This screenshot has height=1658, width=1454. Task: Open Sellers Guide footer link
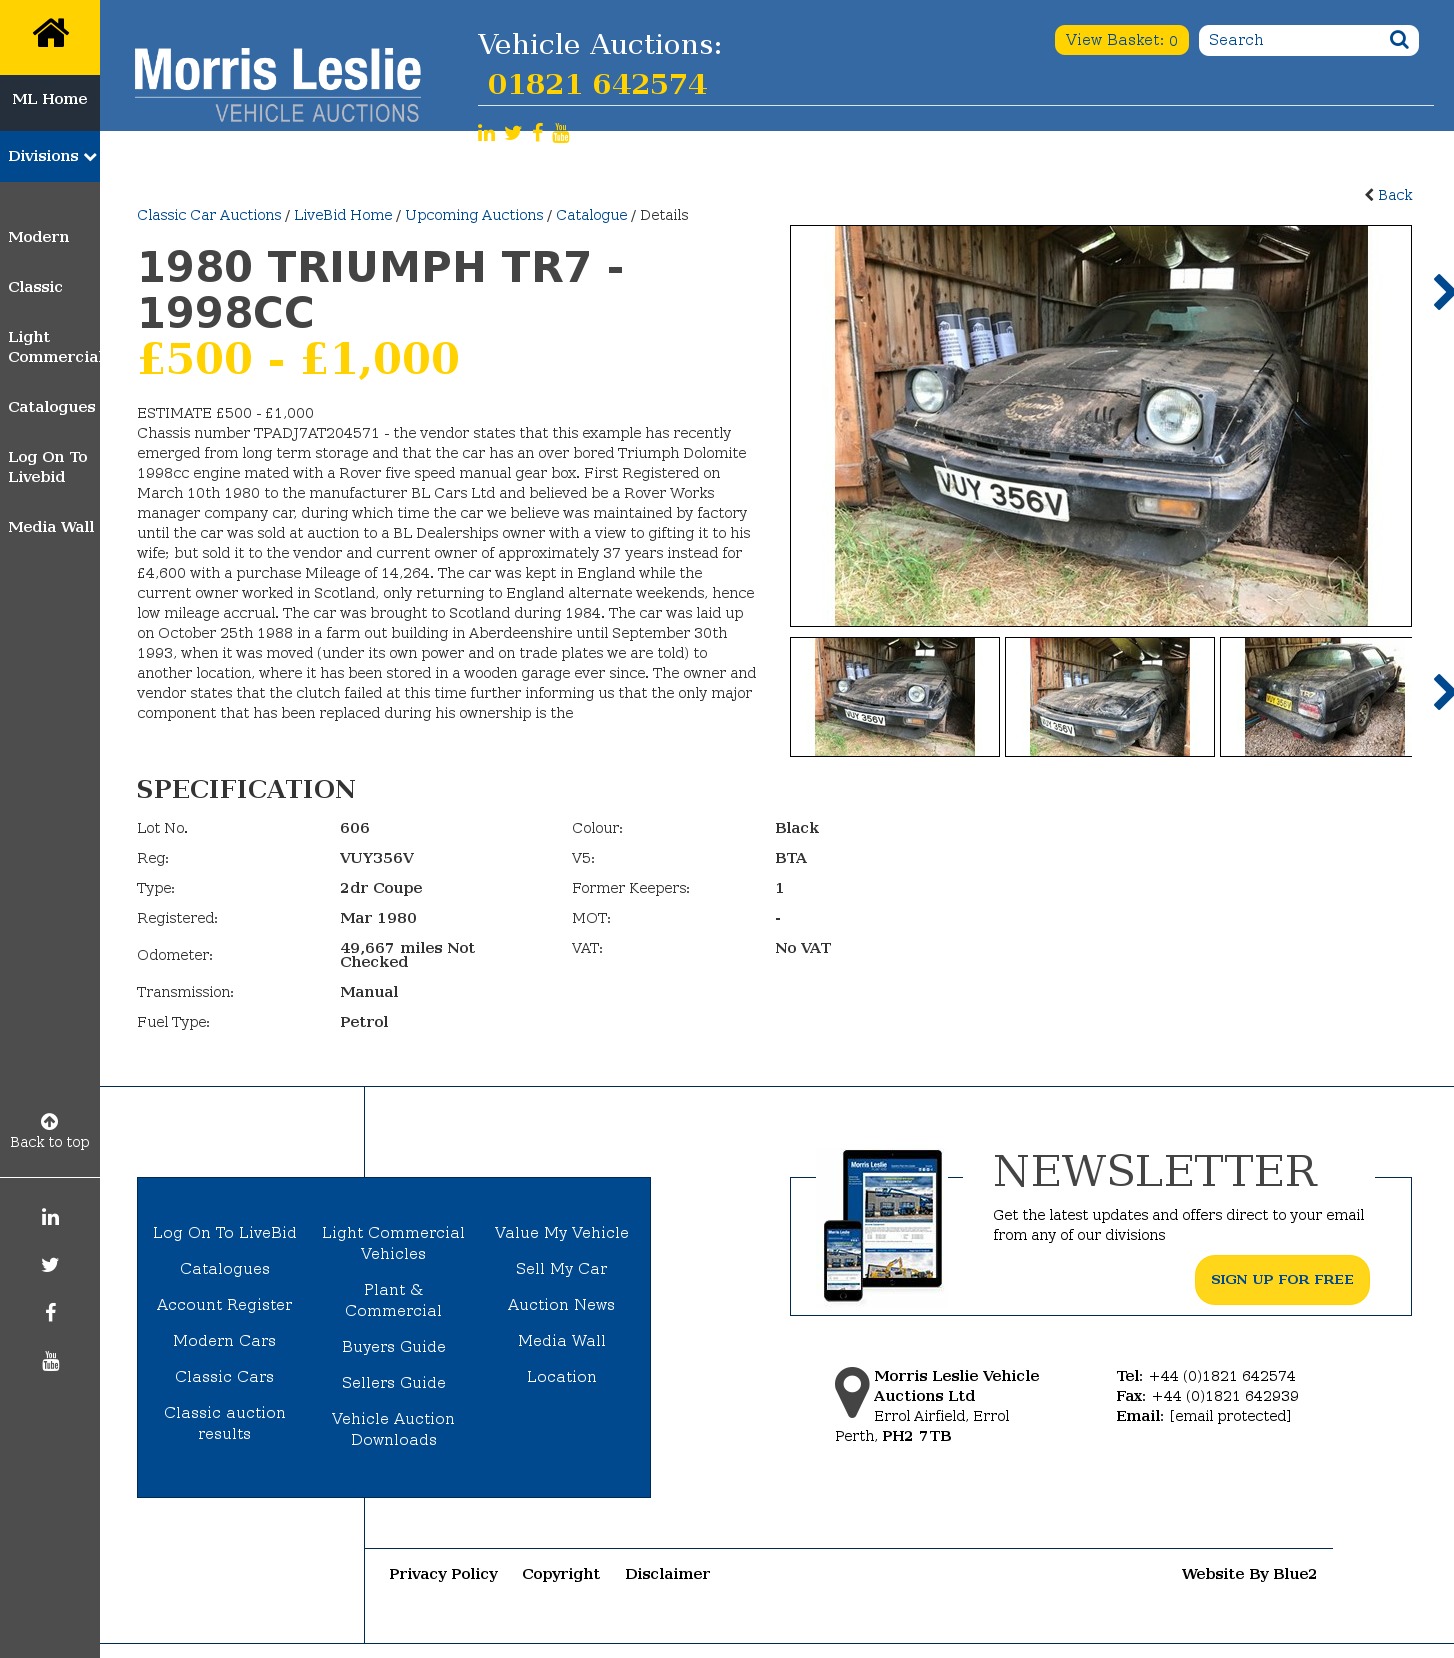tap(394, 1383)
